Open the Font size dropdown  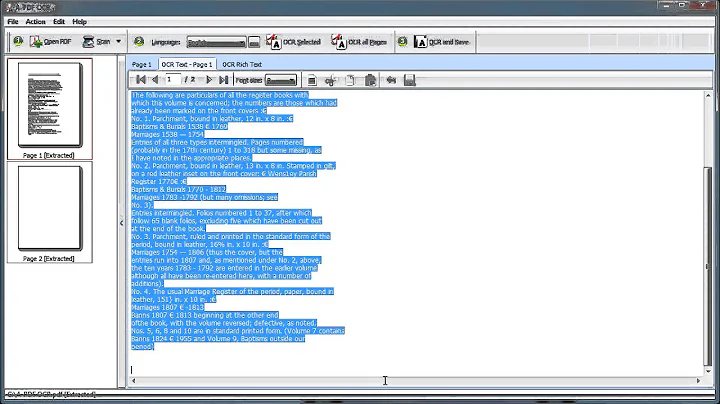click(x=281, y=80)
